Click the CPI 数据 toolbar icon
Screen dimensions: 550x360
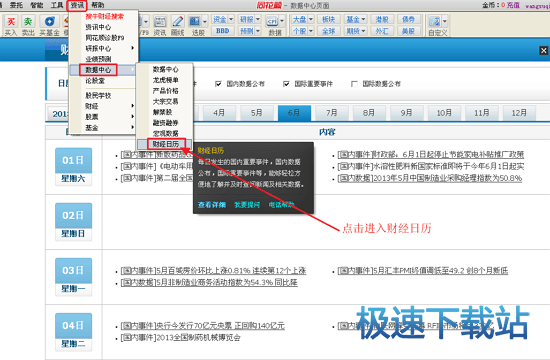(x=272, y=22)
